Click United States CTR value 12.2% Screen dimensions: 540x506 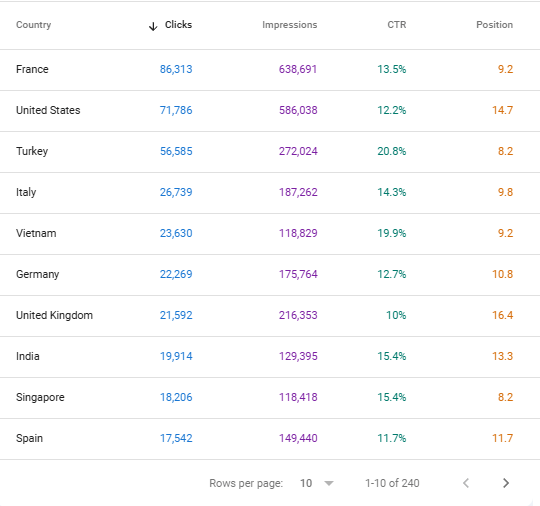tap(392, 110)
